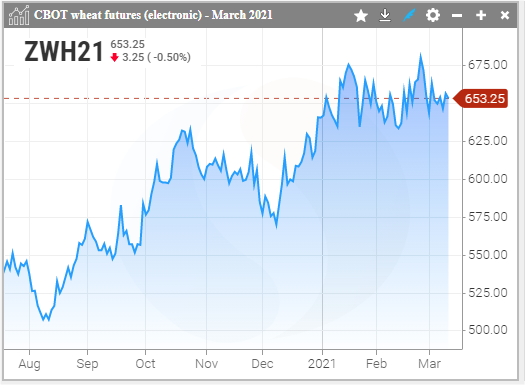
Task: Click the Aug label on time axis
Action: tap(29, 364)
